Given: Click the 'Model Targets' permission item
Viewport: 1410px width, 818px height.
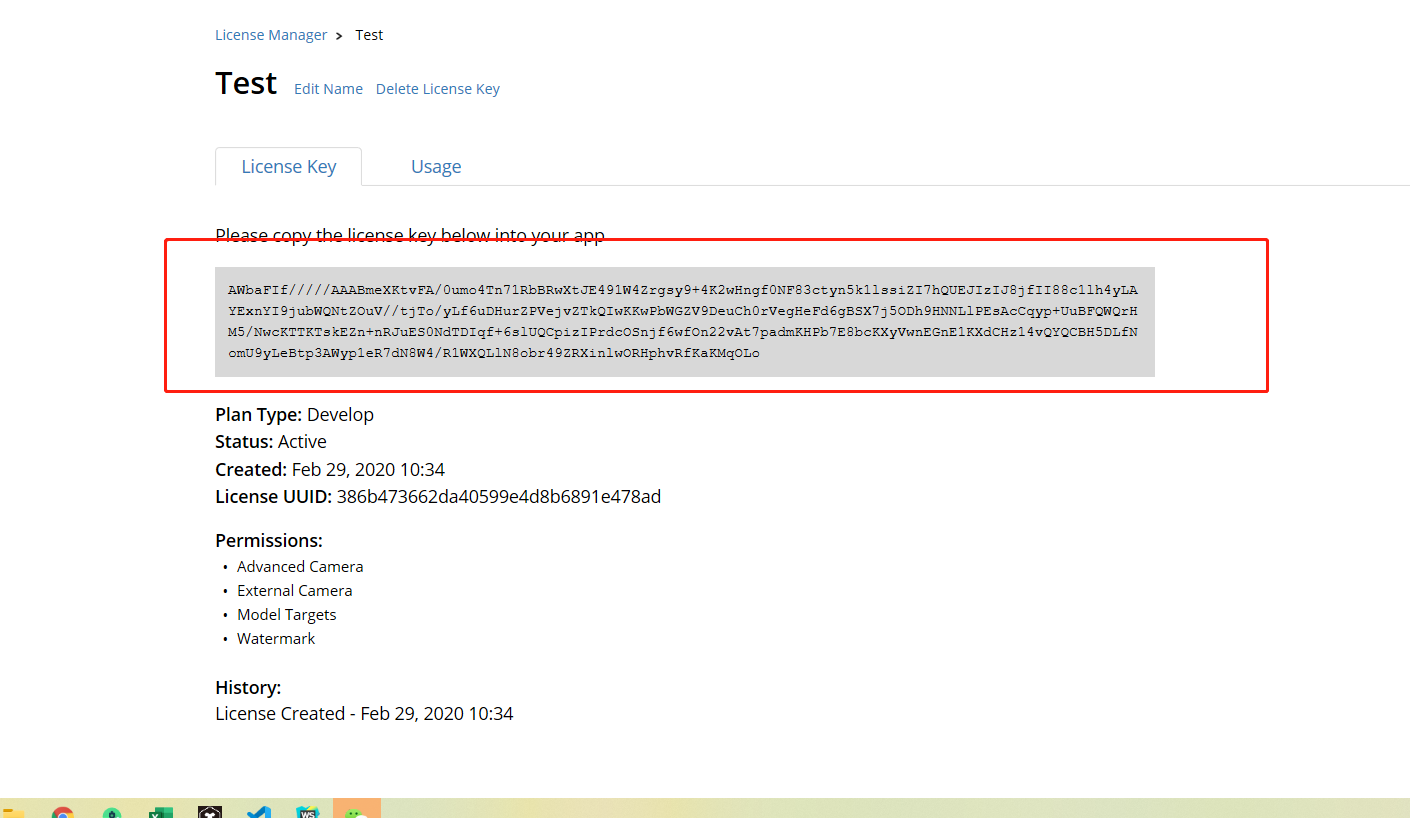Looking at the screenshot, I should [x=287, y=615].
